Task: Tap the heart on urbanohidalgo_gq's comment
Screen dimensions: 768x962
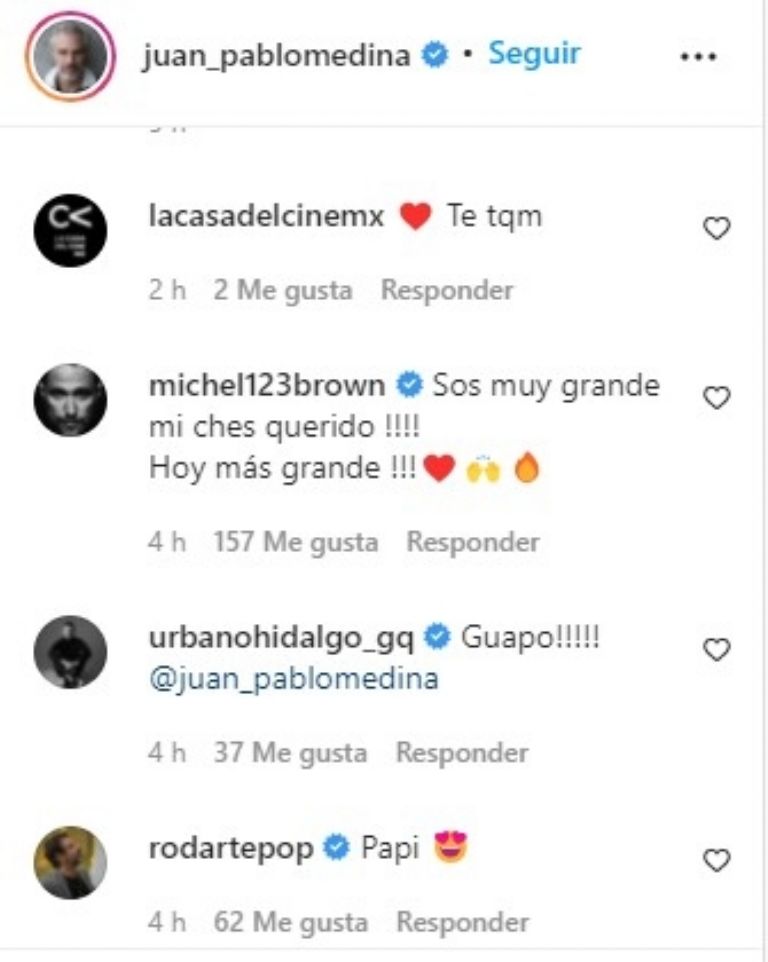Action: pyautogui.click(x=716, y=649)
